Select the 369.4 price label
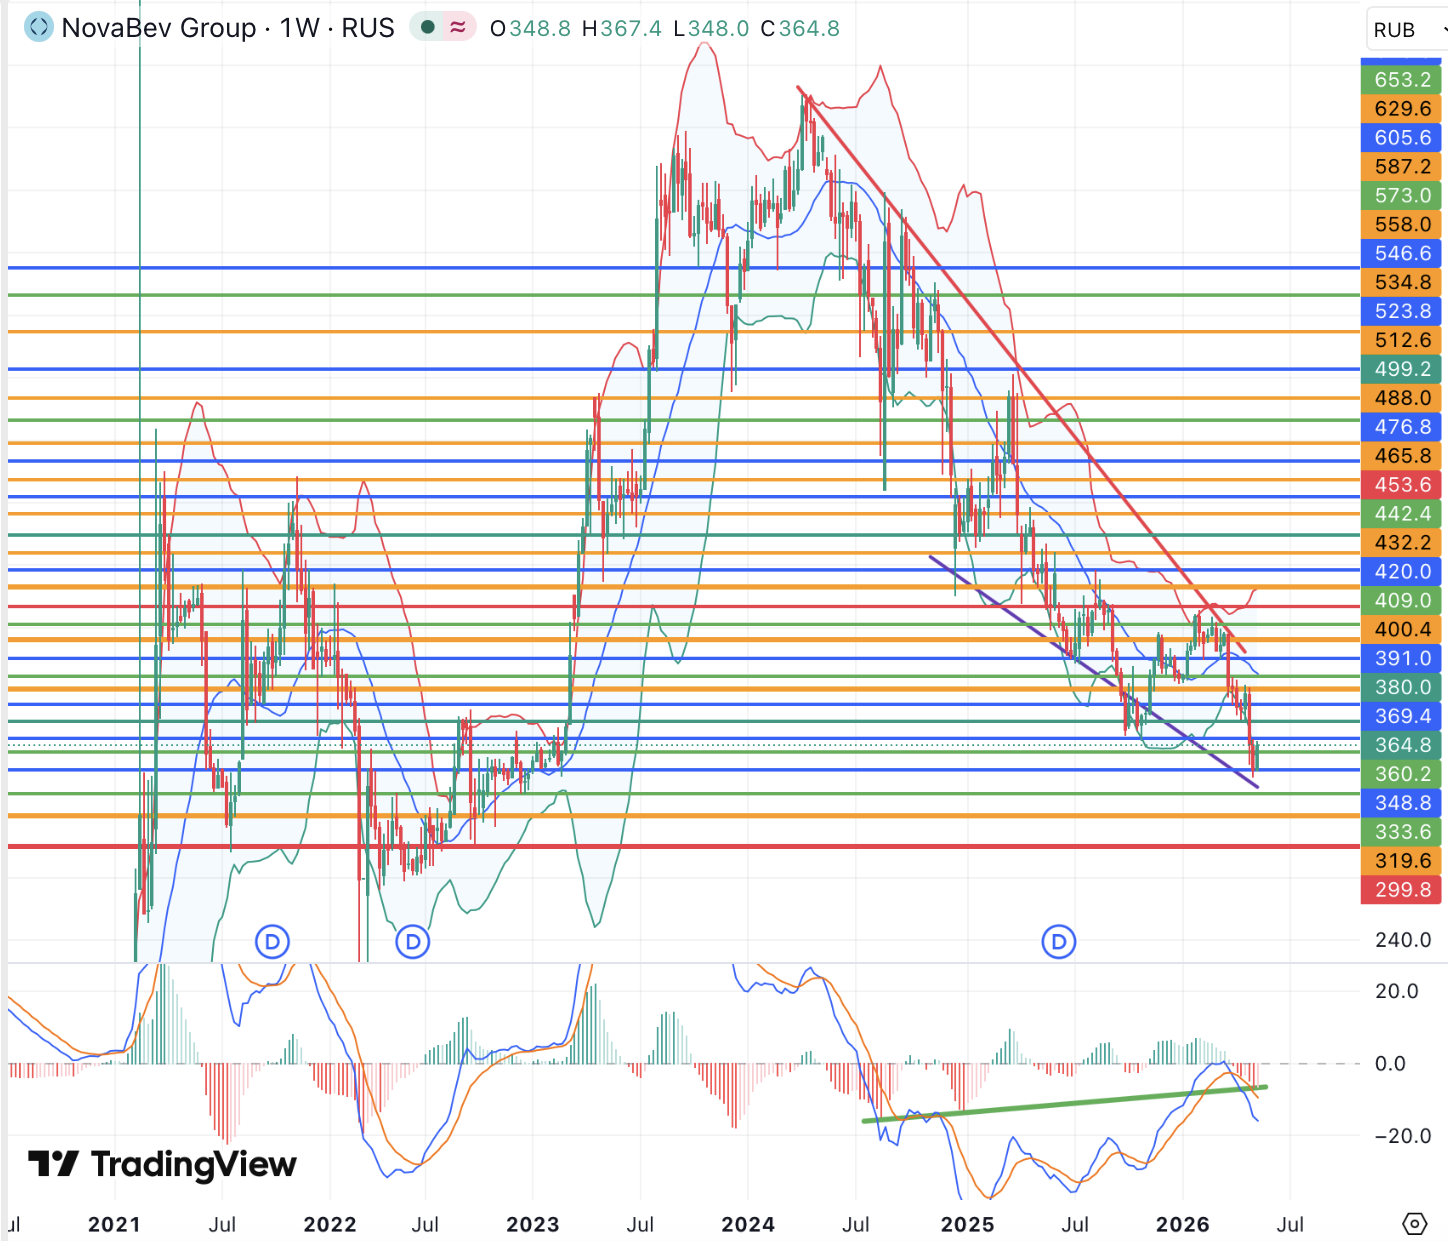The width and height of the screenshot is (1448, 1241). pyautogui.click(x=1401, y=717)
